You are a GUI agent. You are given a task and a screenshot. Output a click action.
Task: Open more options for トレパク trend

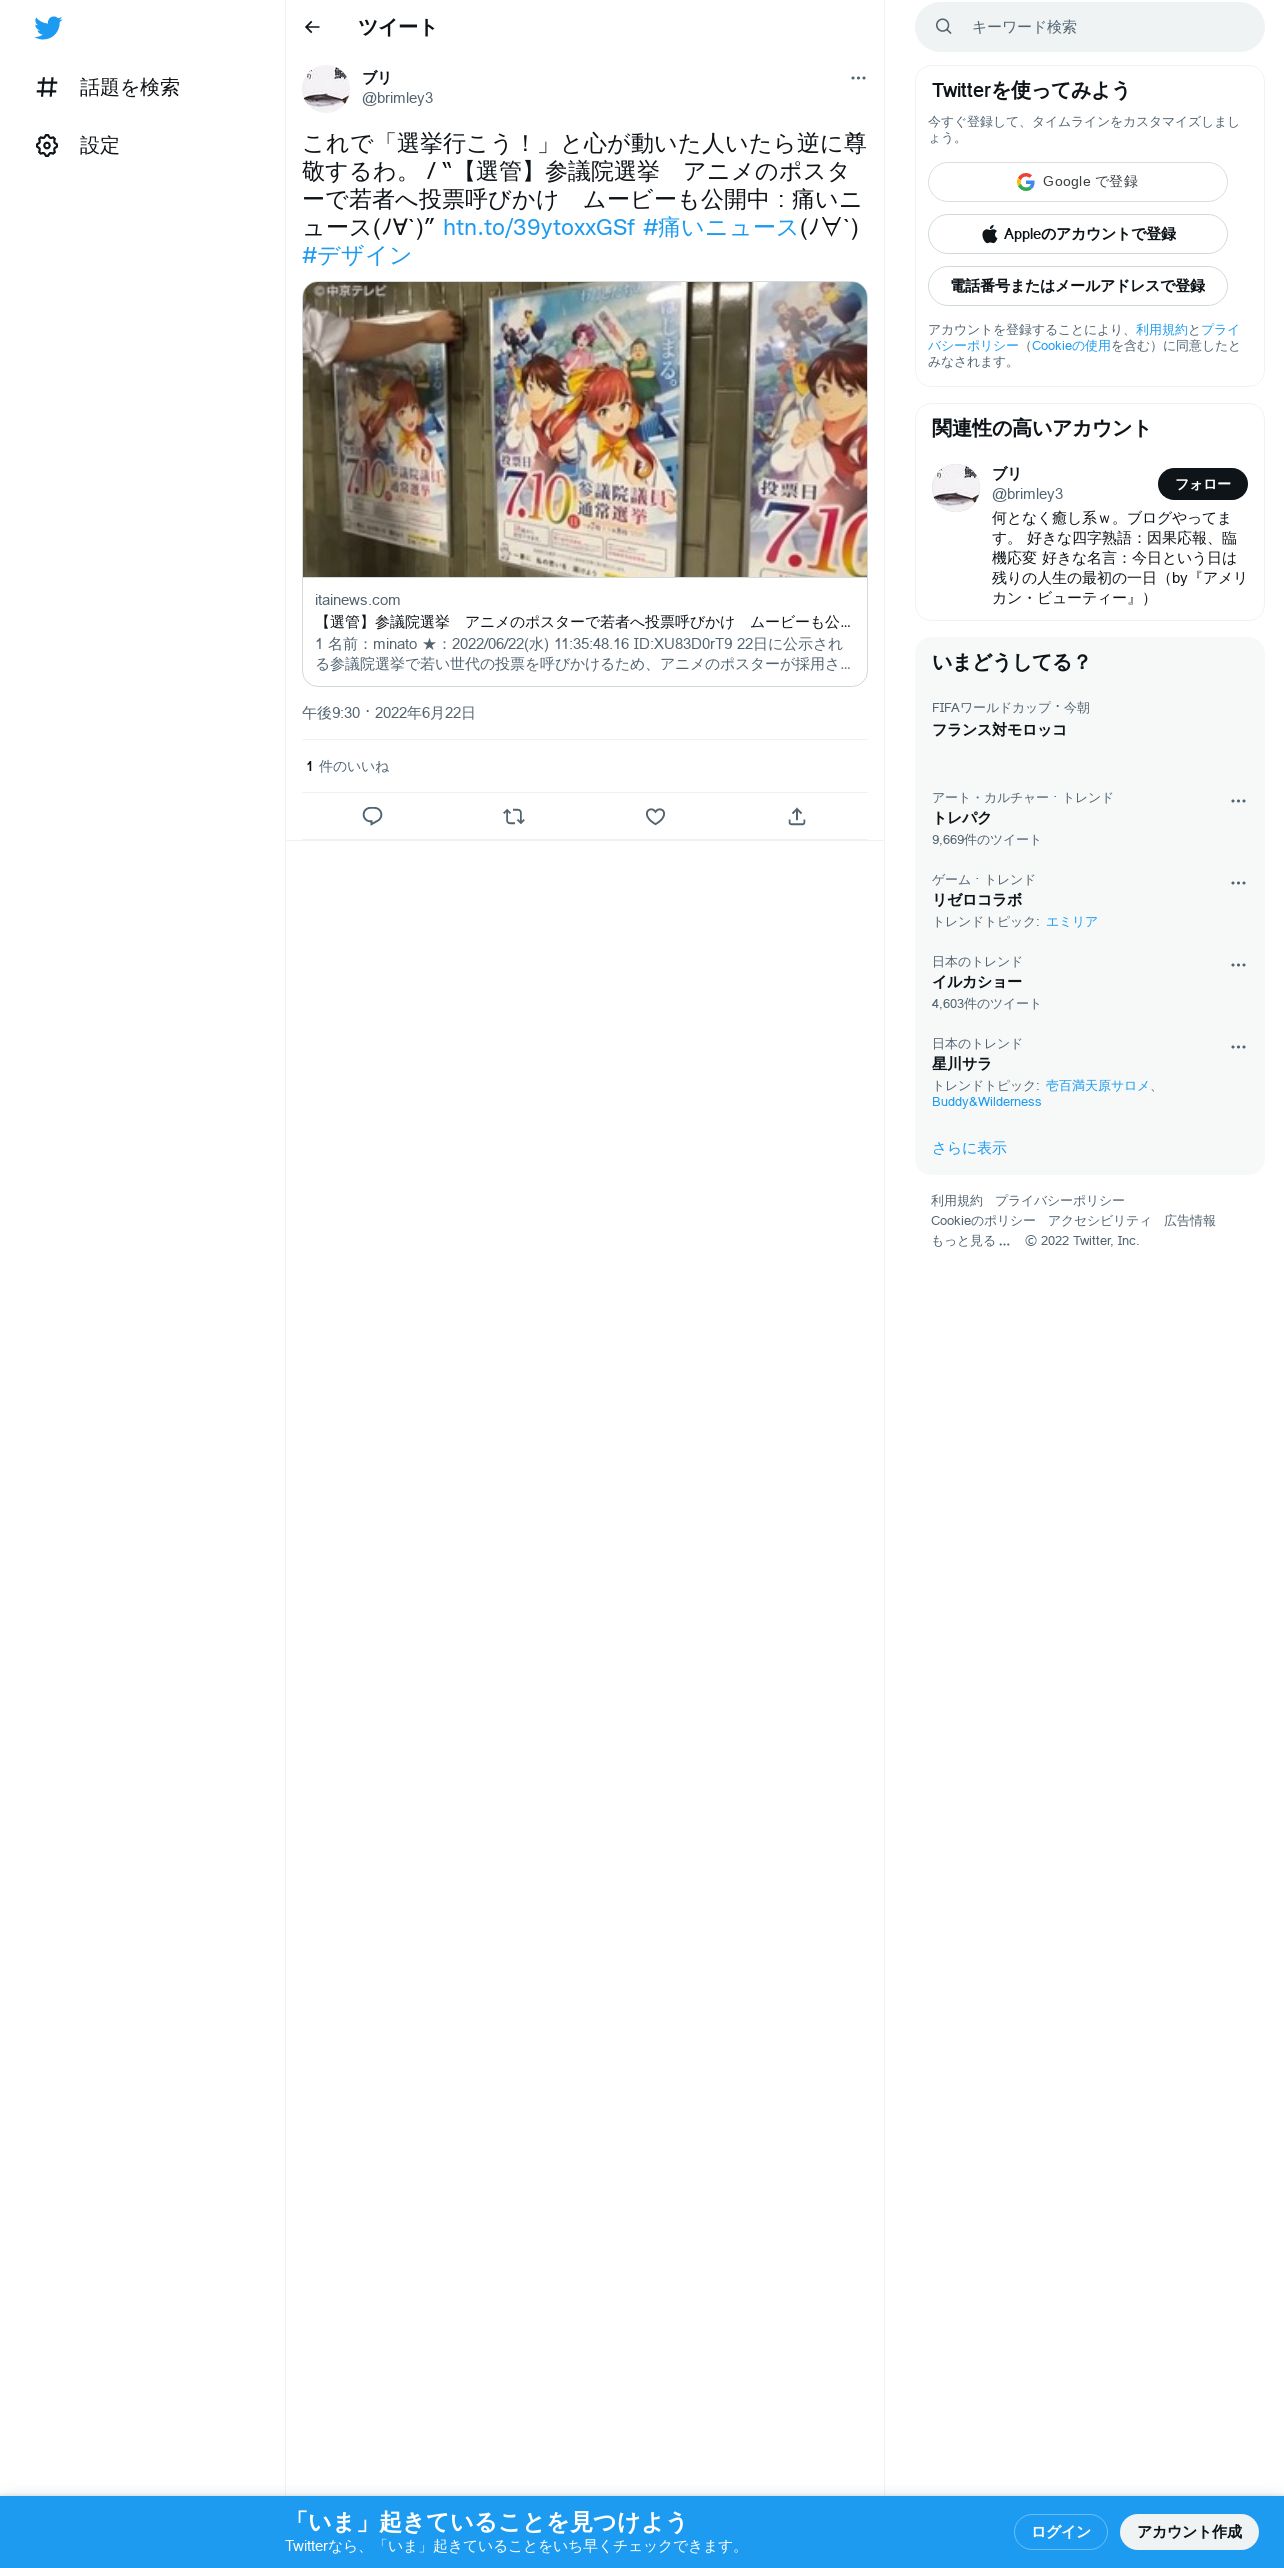(x=1238, y=801)
